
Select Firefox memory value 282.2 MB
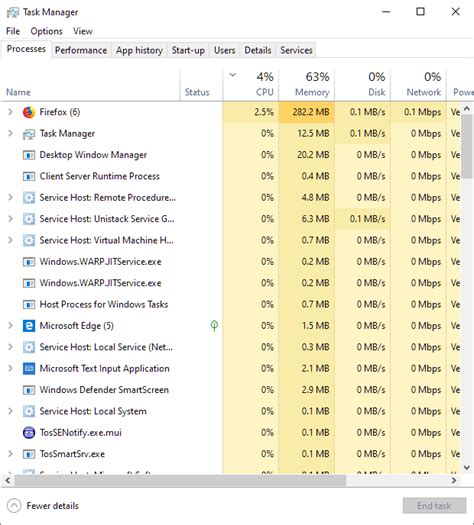[307, 112]
